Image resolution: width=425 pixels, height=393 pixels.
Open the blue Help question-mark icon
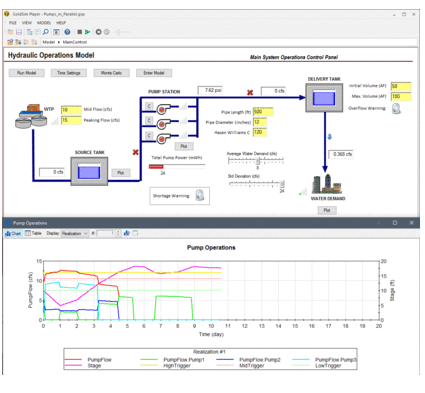pyautogui.click(x=67, y=32)
